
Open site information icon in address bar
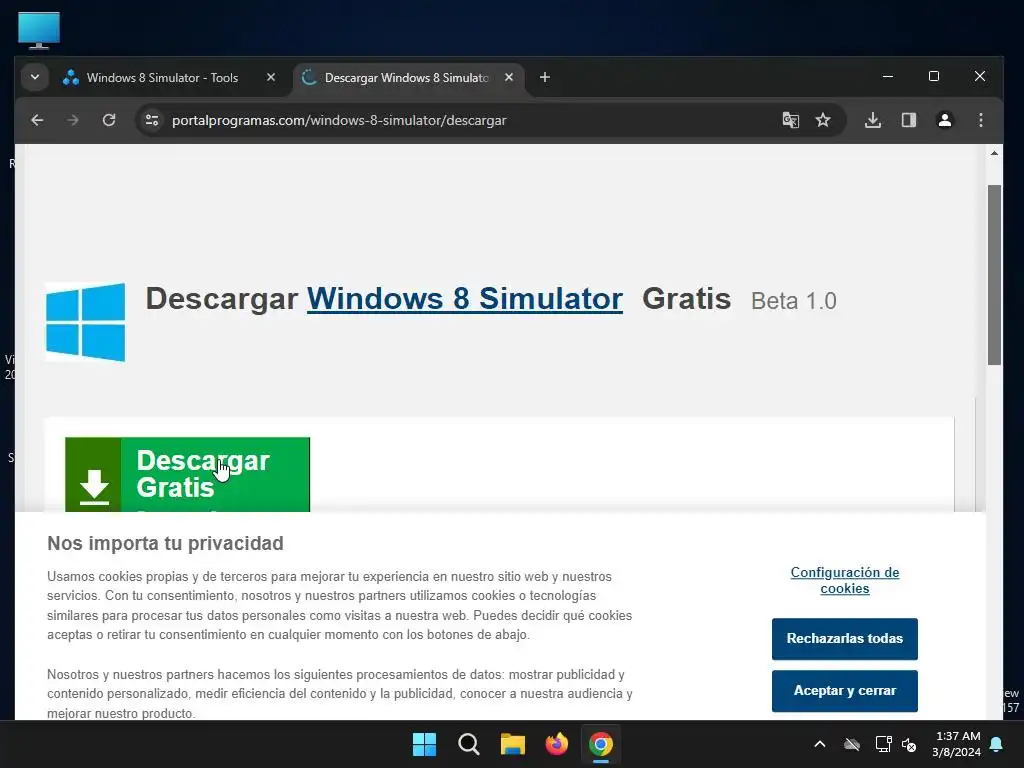pos(152,120)
